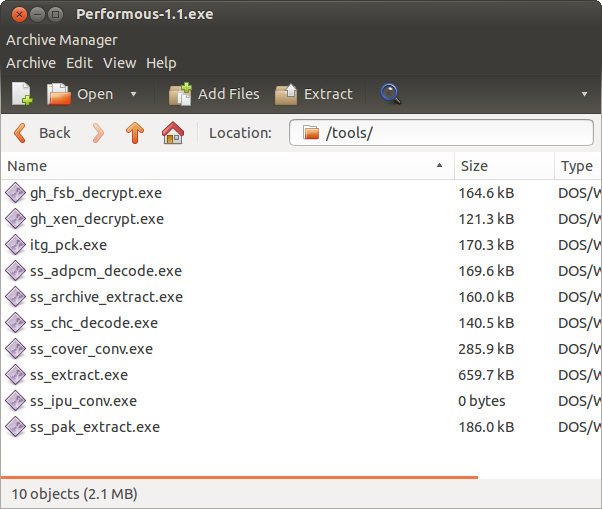
Task: Go Back to the previous location
Action: 42,133
